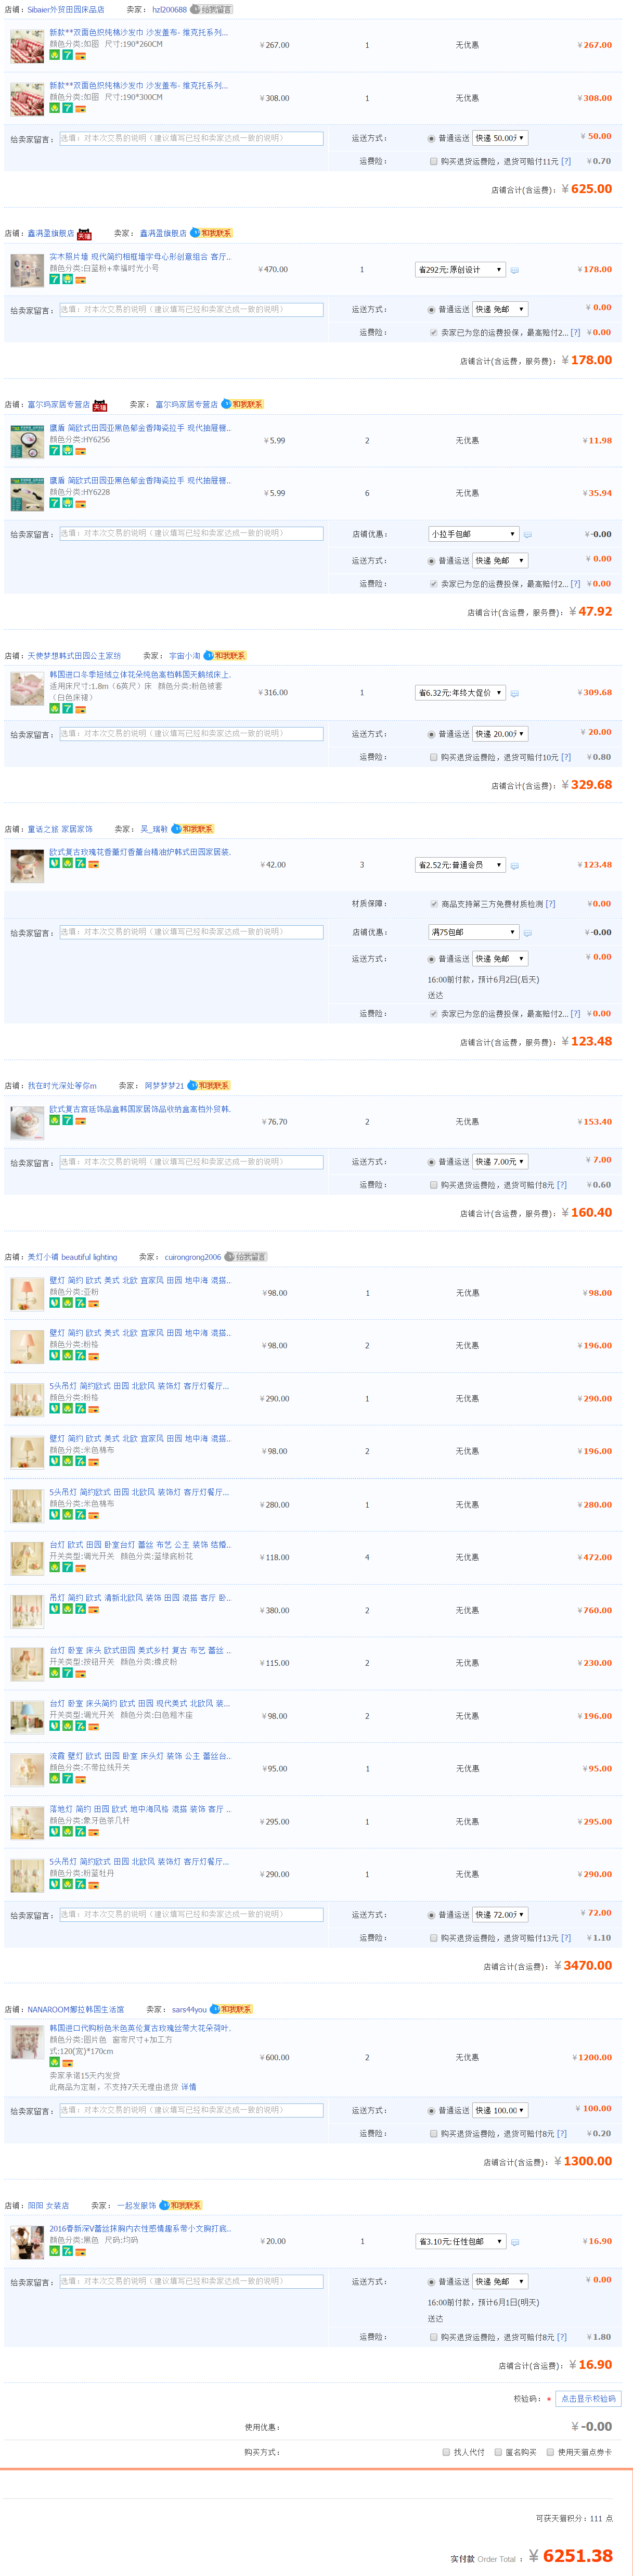Click seller message field for 美灯小铺 order
633x2576 pixels.
point(191,1914)
